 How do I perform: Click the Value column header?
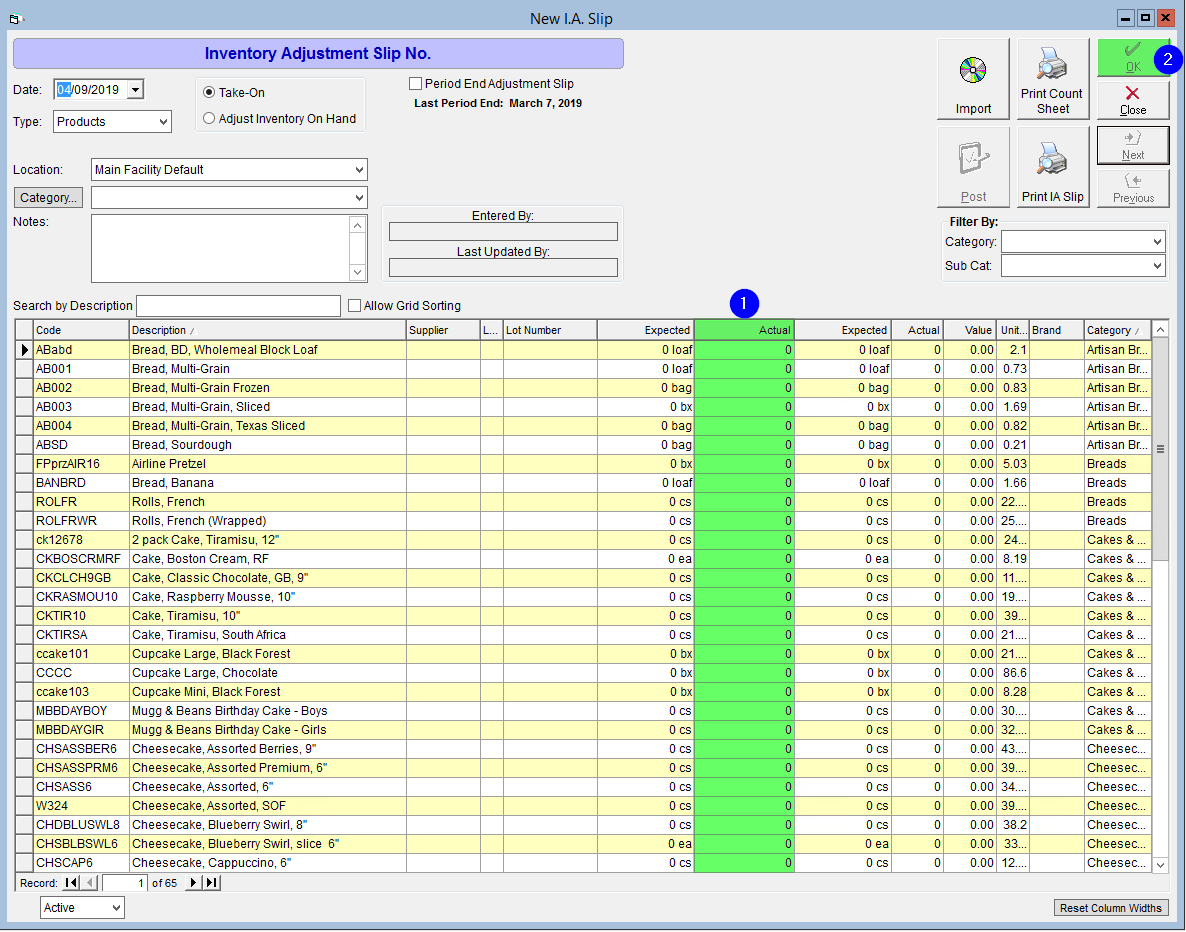tap(969, 330)
